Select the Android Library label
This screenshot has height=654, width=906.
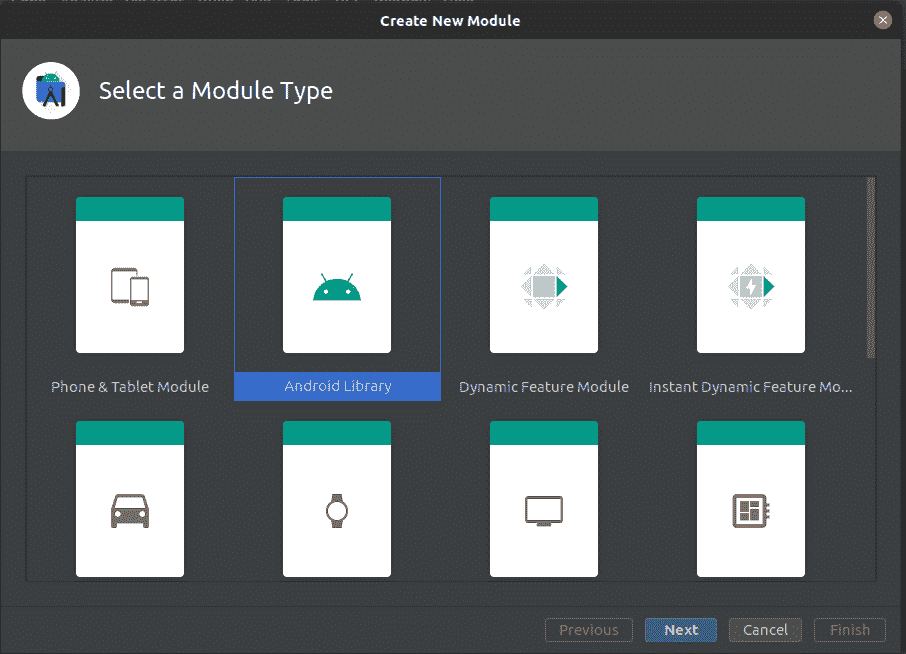tap(338, 386)
